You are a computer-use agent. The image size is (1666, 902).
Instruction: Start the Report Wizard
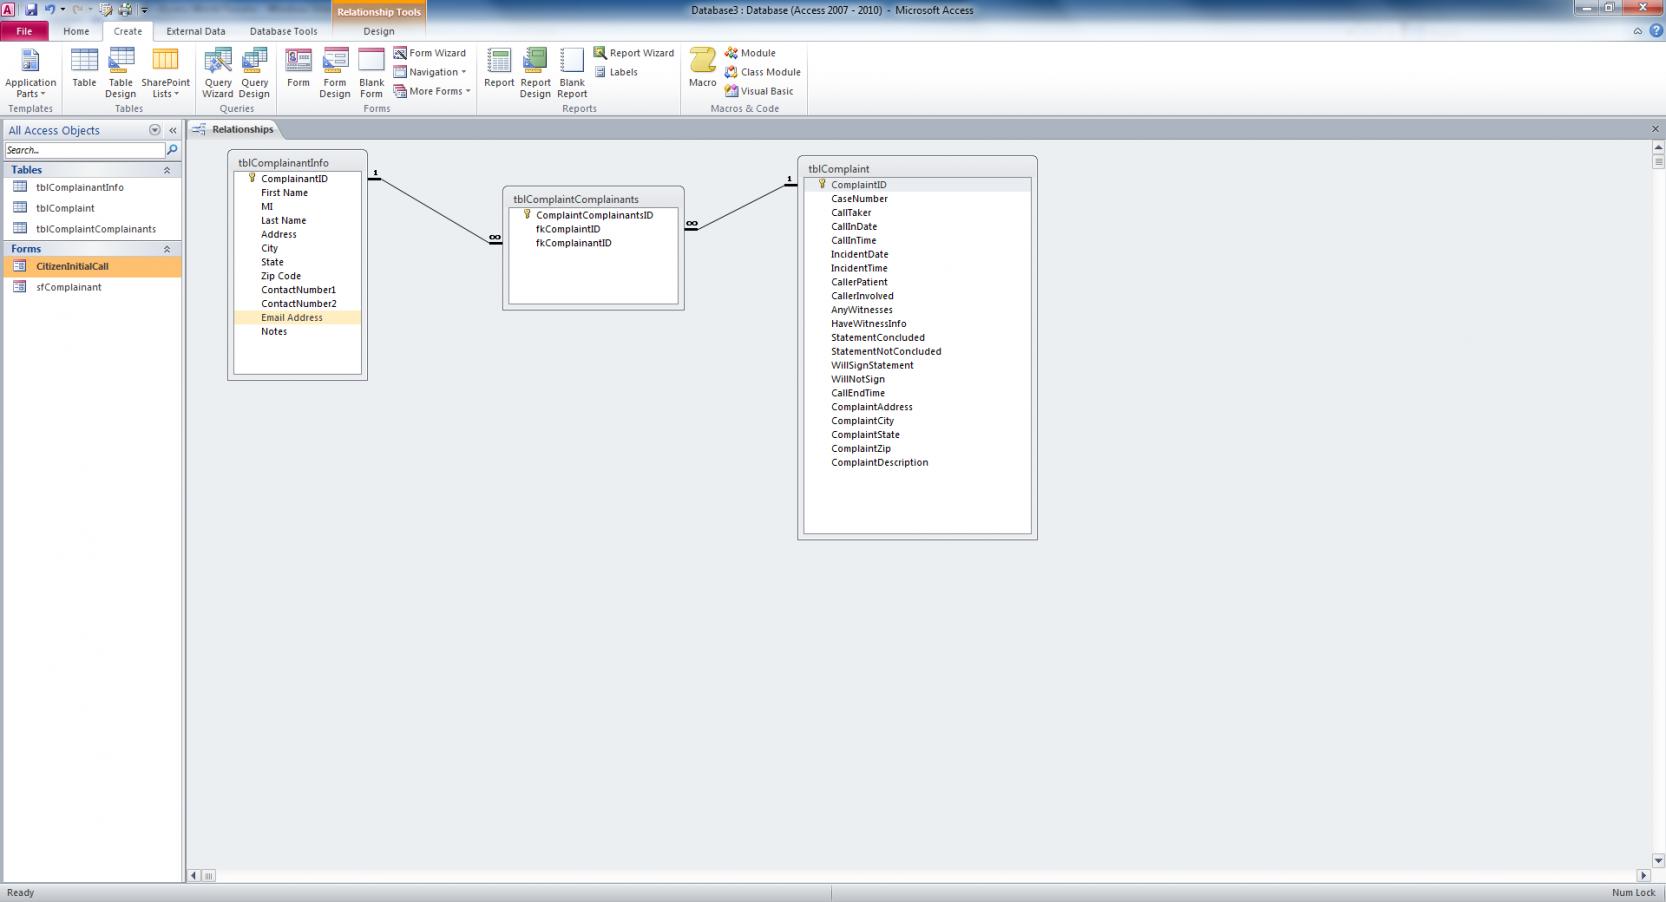pos(634,53)
